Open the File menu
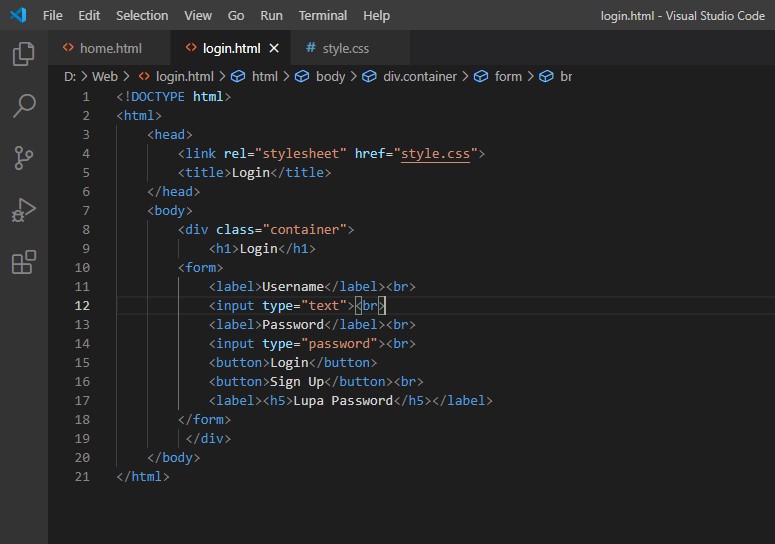 point(52,15)
